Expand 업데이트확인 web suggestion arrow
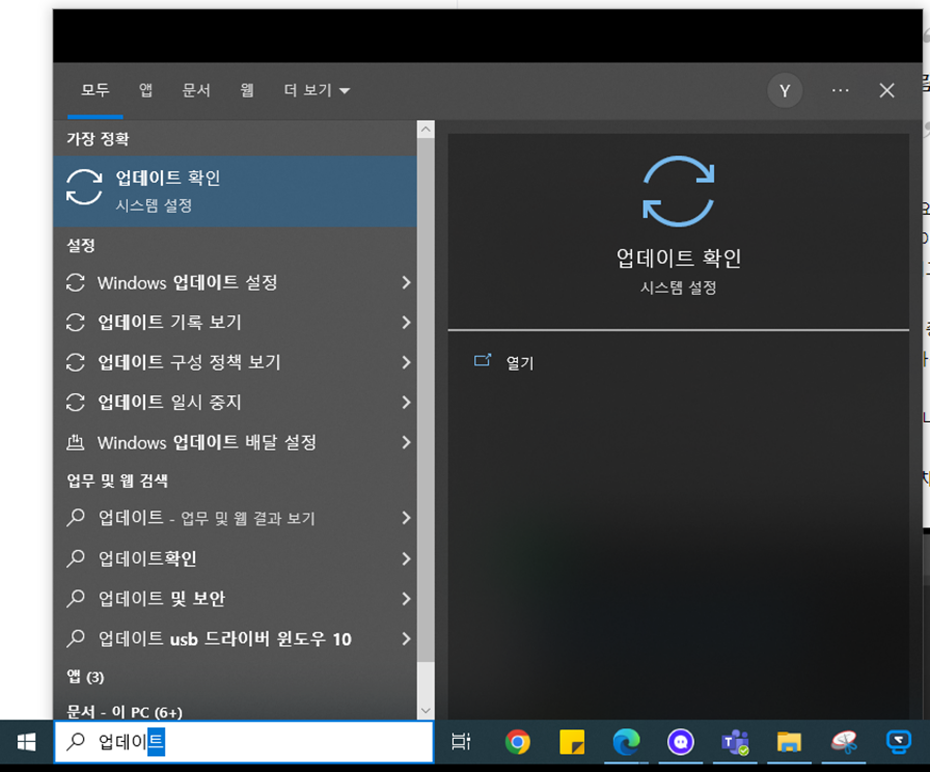The width and height of the screenshot is (930, 772). click(406, 558)
